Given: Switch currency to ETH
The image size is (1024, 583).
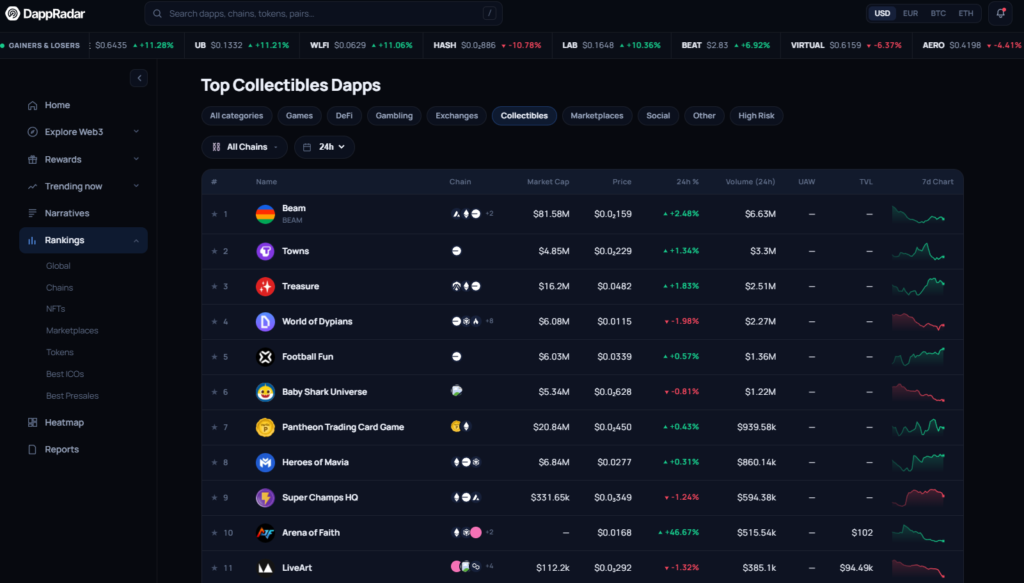Looking at the screenshot, I should point(966,13).
